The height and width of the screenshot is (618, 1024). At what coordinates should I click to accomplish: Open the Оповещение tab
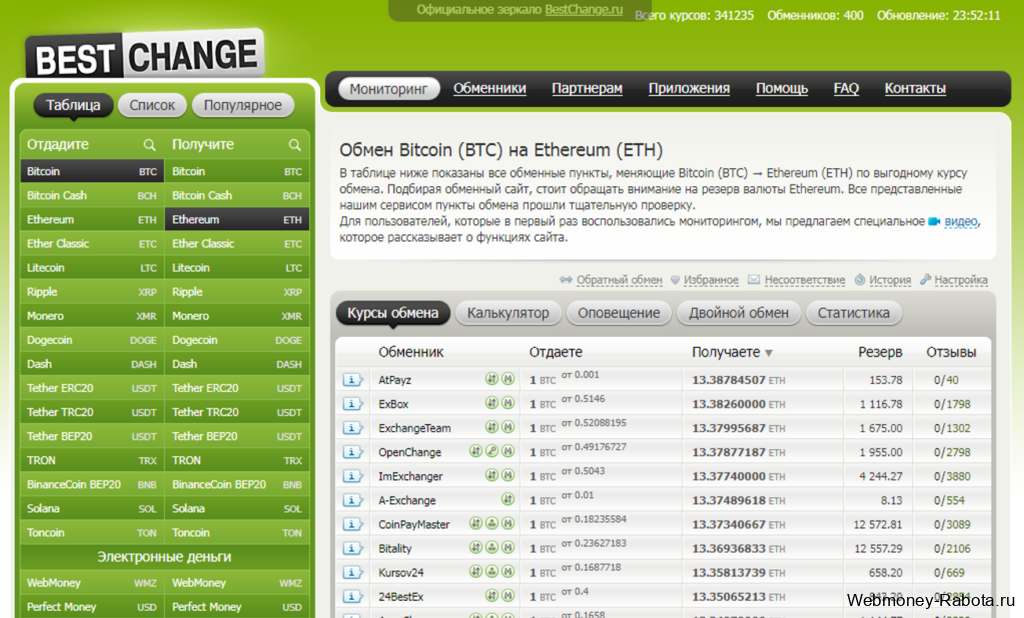pyautogui.click(x=619, y=313)
